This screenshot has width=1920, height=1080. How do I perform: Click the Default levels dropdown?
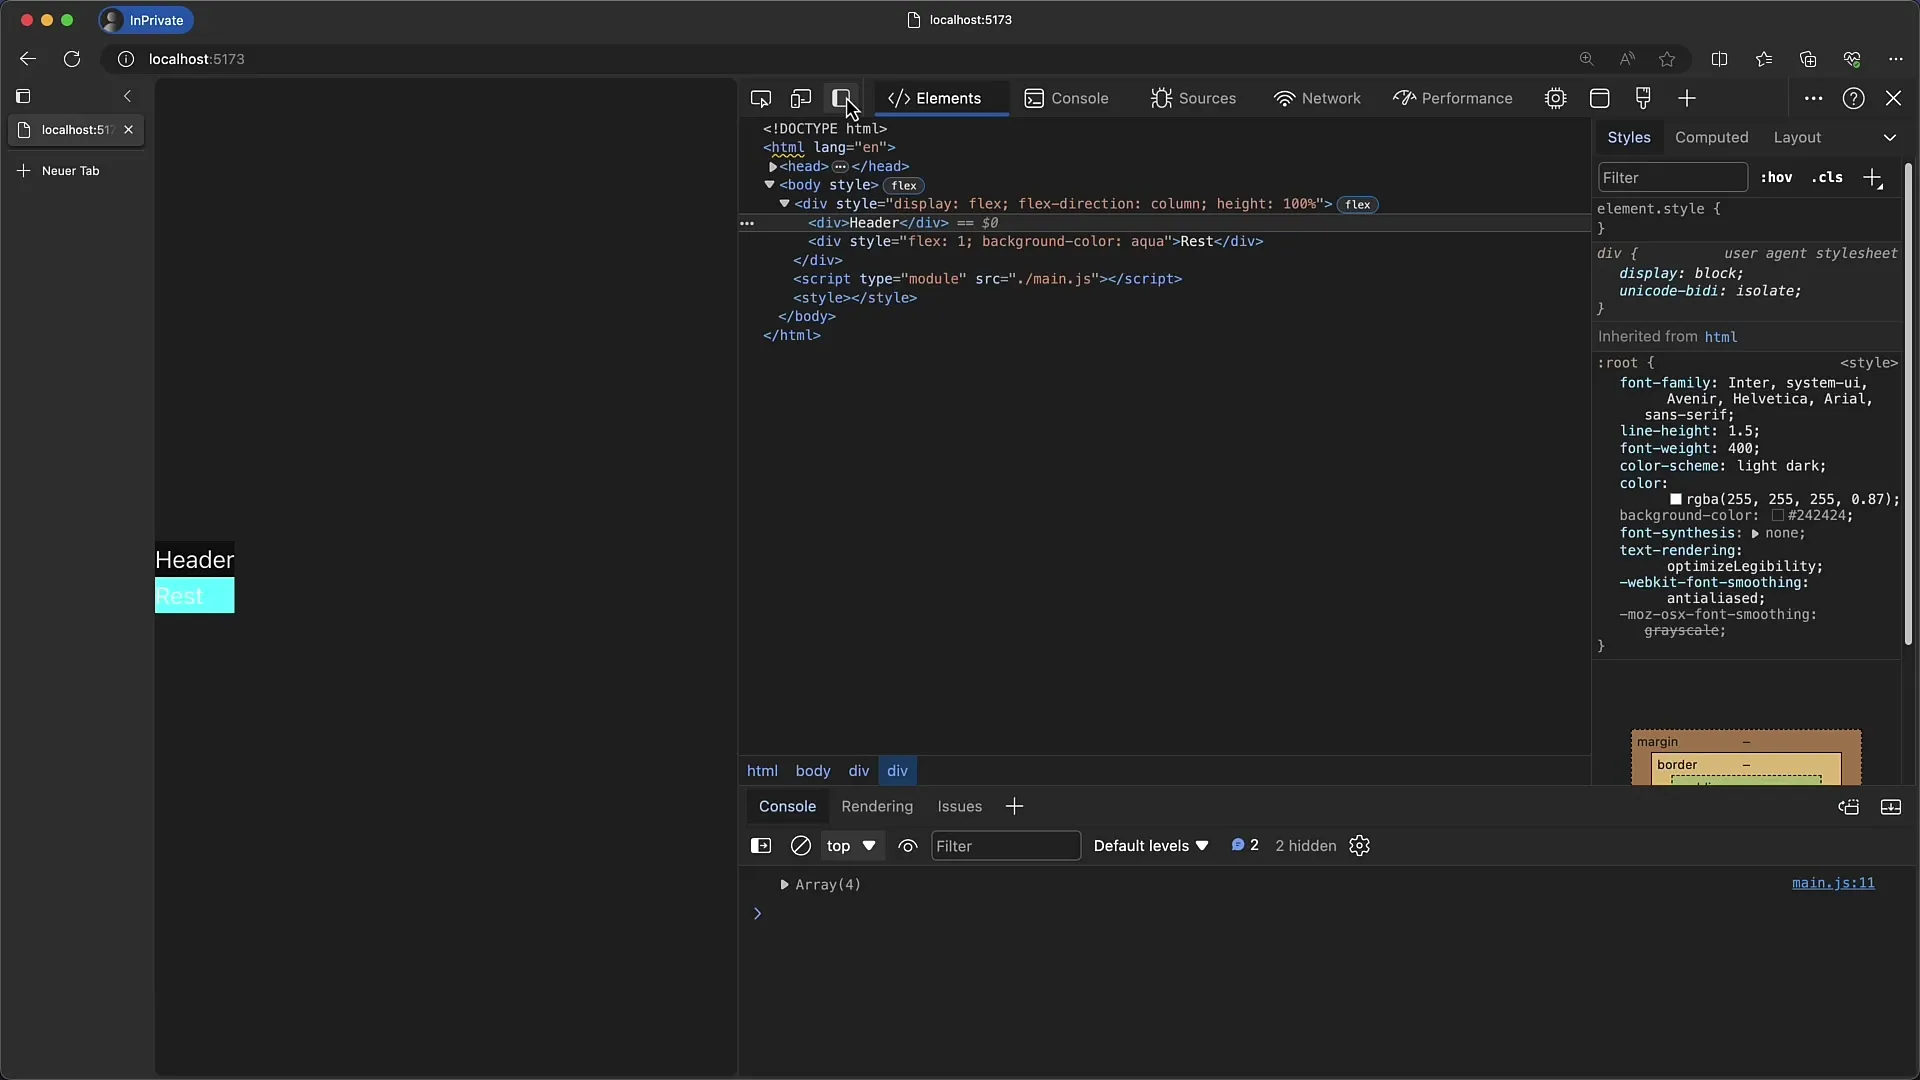tap(1150, 845)
